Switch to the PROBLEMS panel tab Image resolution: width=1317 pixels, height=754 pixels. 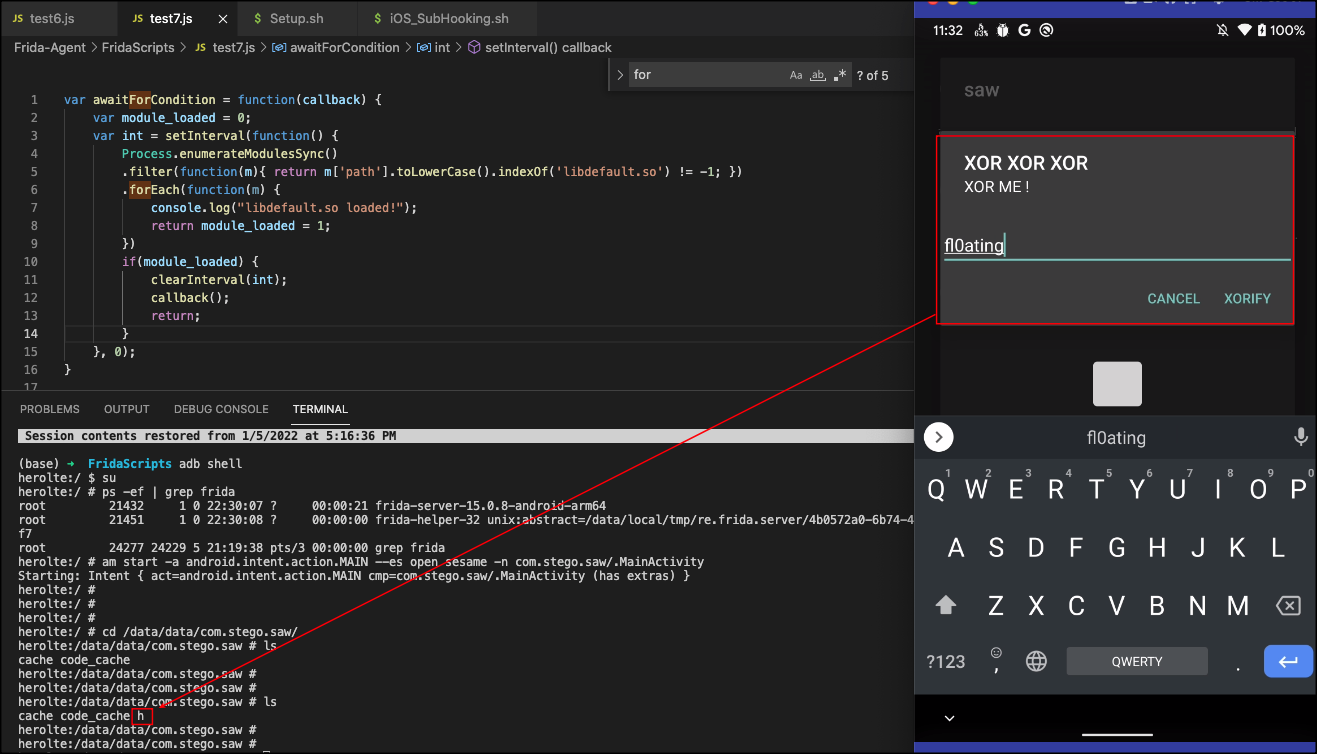coord(50,409)
